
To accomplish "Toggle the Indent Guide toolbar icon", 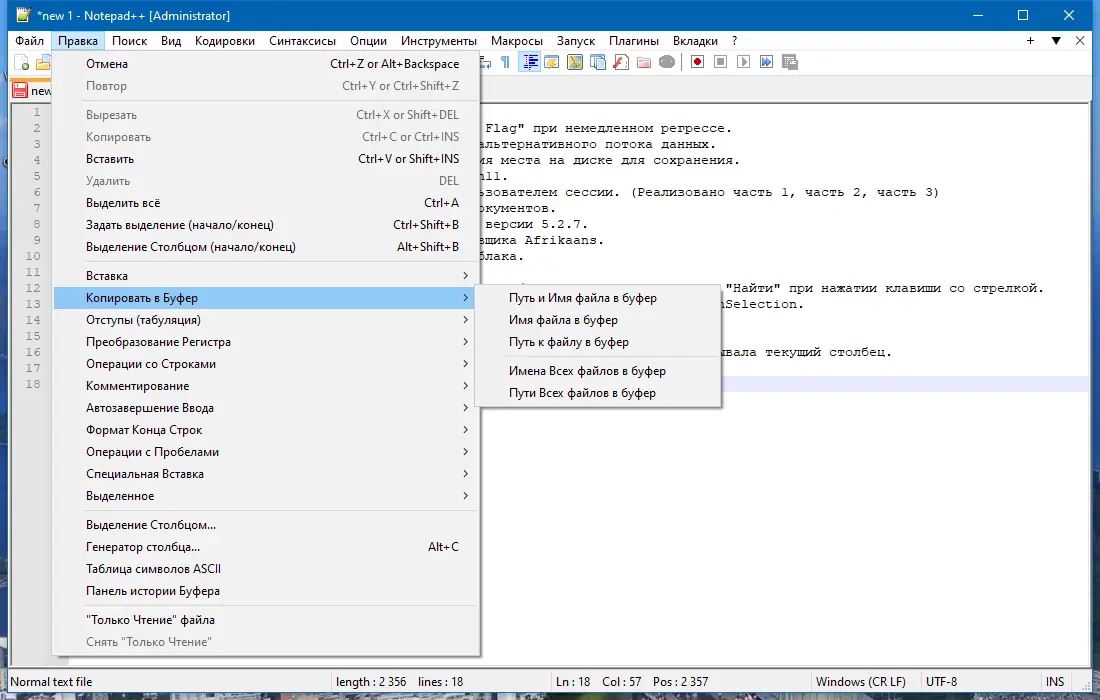I will point(530,62).
